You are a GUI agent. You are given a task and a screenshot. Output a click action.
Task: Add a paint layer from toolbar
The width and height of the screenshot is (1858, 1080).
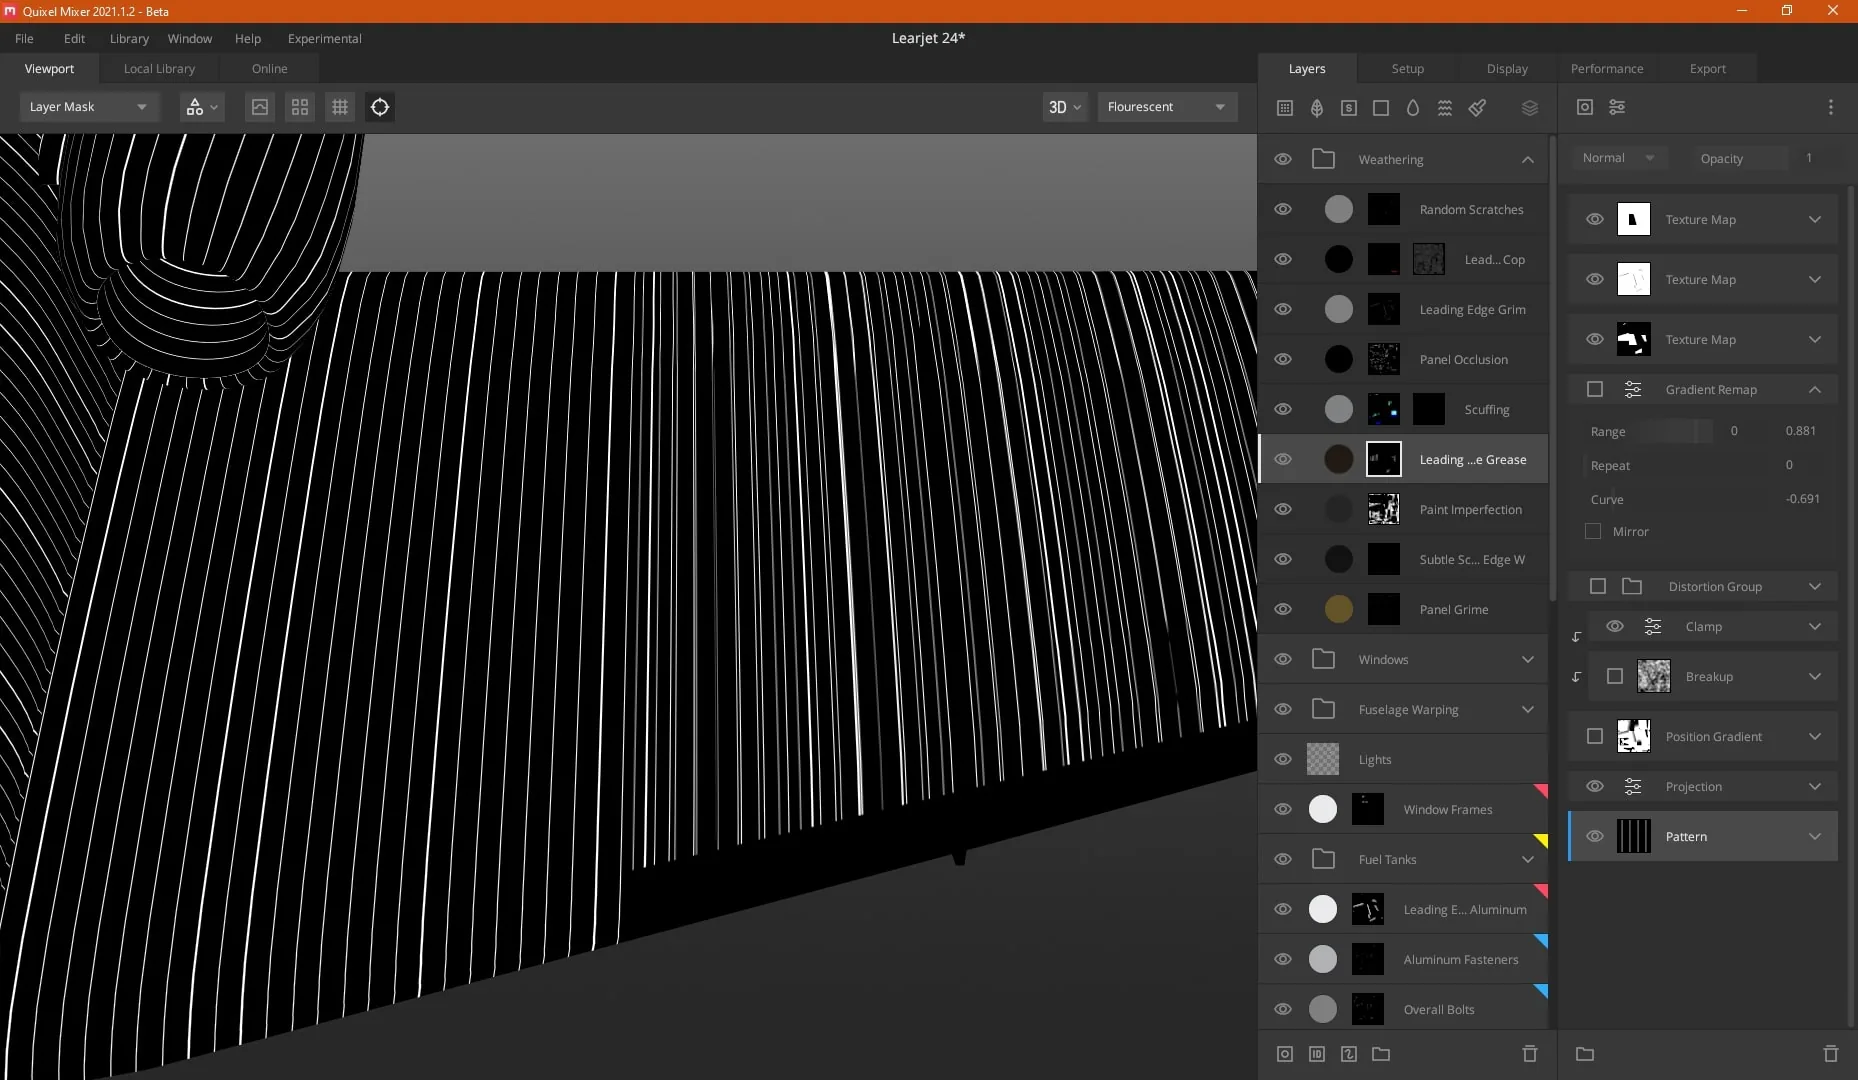[1477, 108]
